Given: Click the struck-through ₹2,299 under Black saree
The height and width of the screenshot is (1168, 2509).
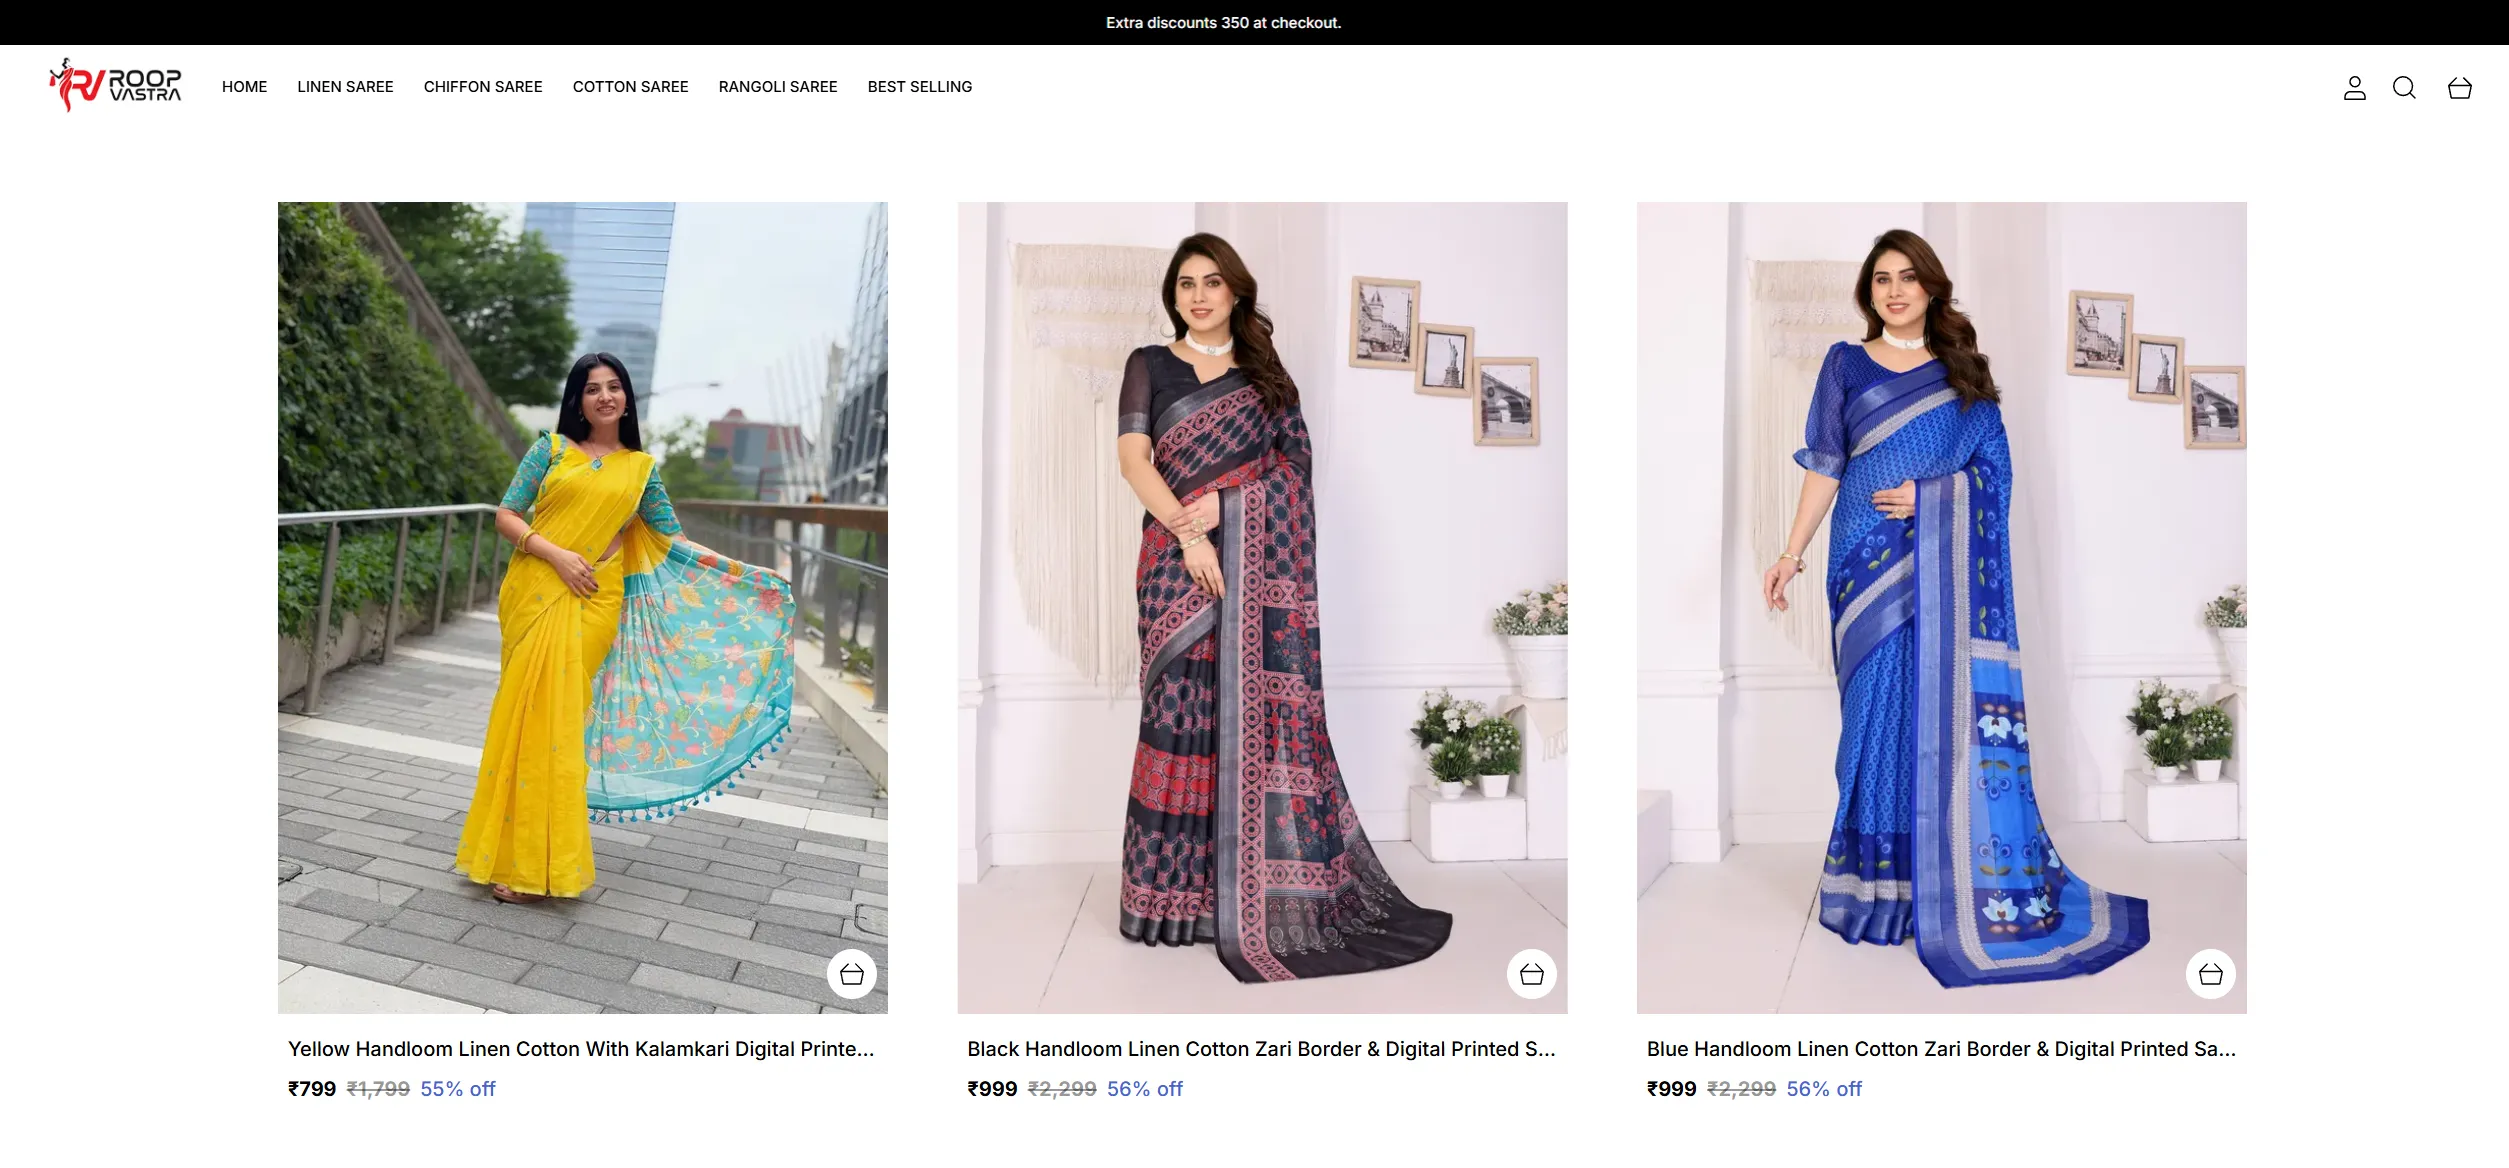Looking at the screenshot, I should pyautogui.click(x=1062, y=1089).
